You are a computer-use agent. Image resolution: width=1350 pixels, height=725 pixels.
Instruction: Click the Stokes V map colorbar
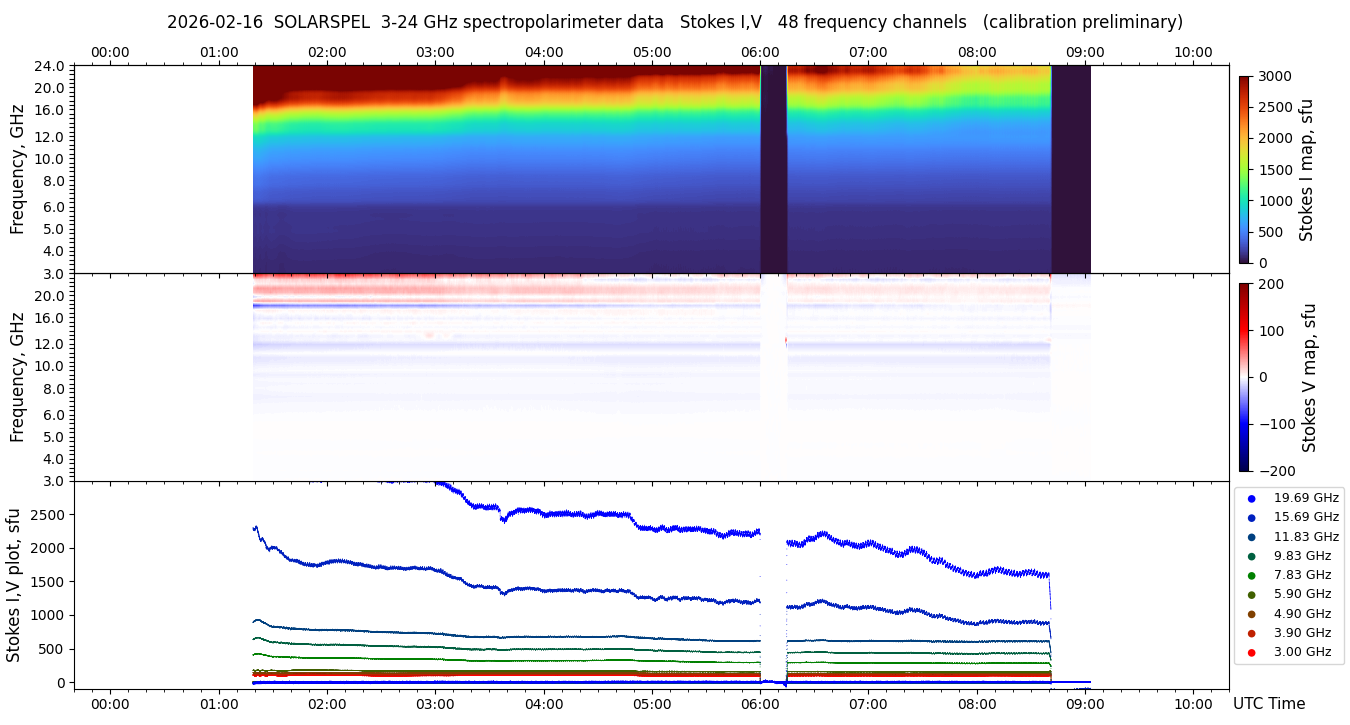pos(1244,377)
